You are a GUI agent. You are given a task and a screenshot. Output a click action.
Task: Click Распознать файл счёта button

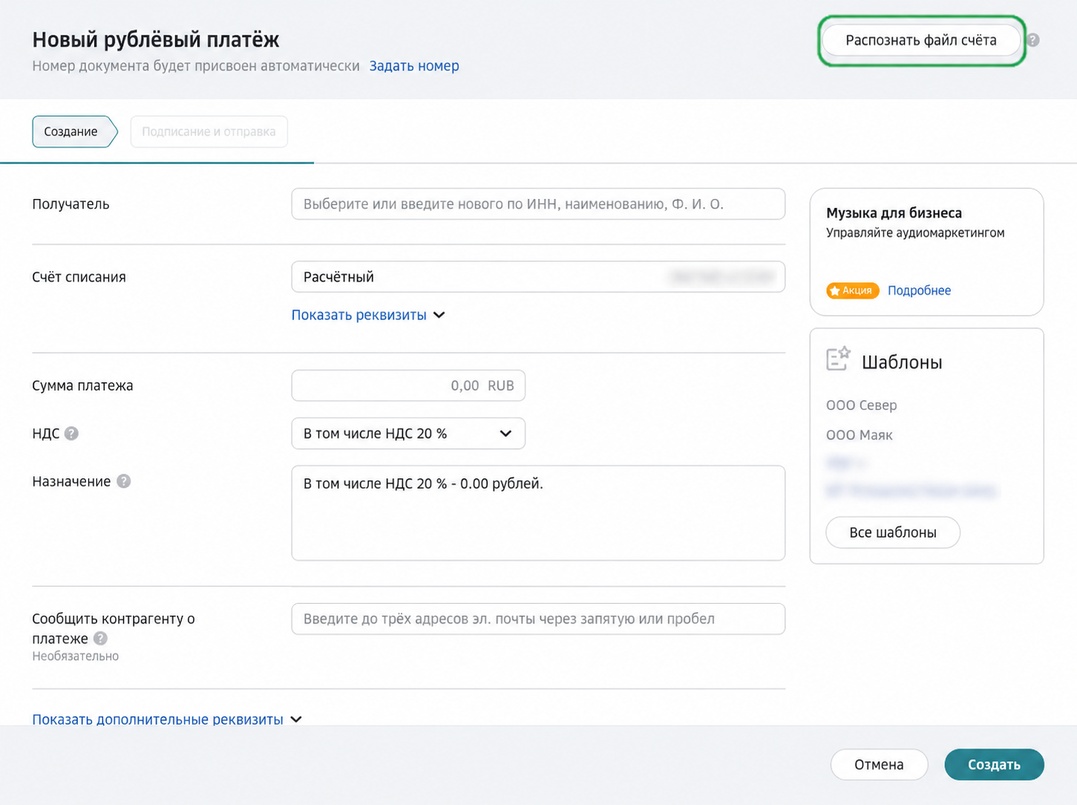920,41
